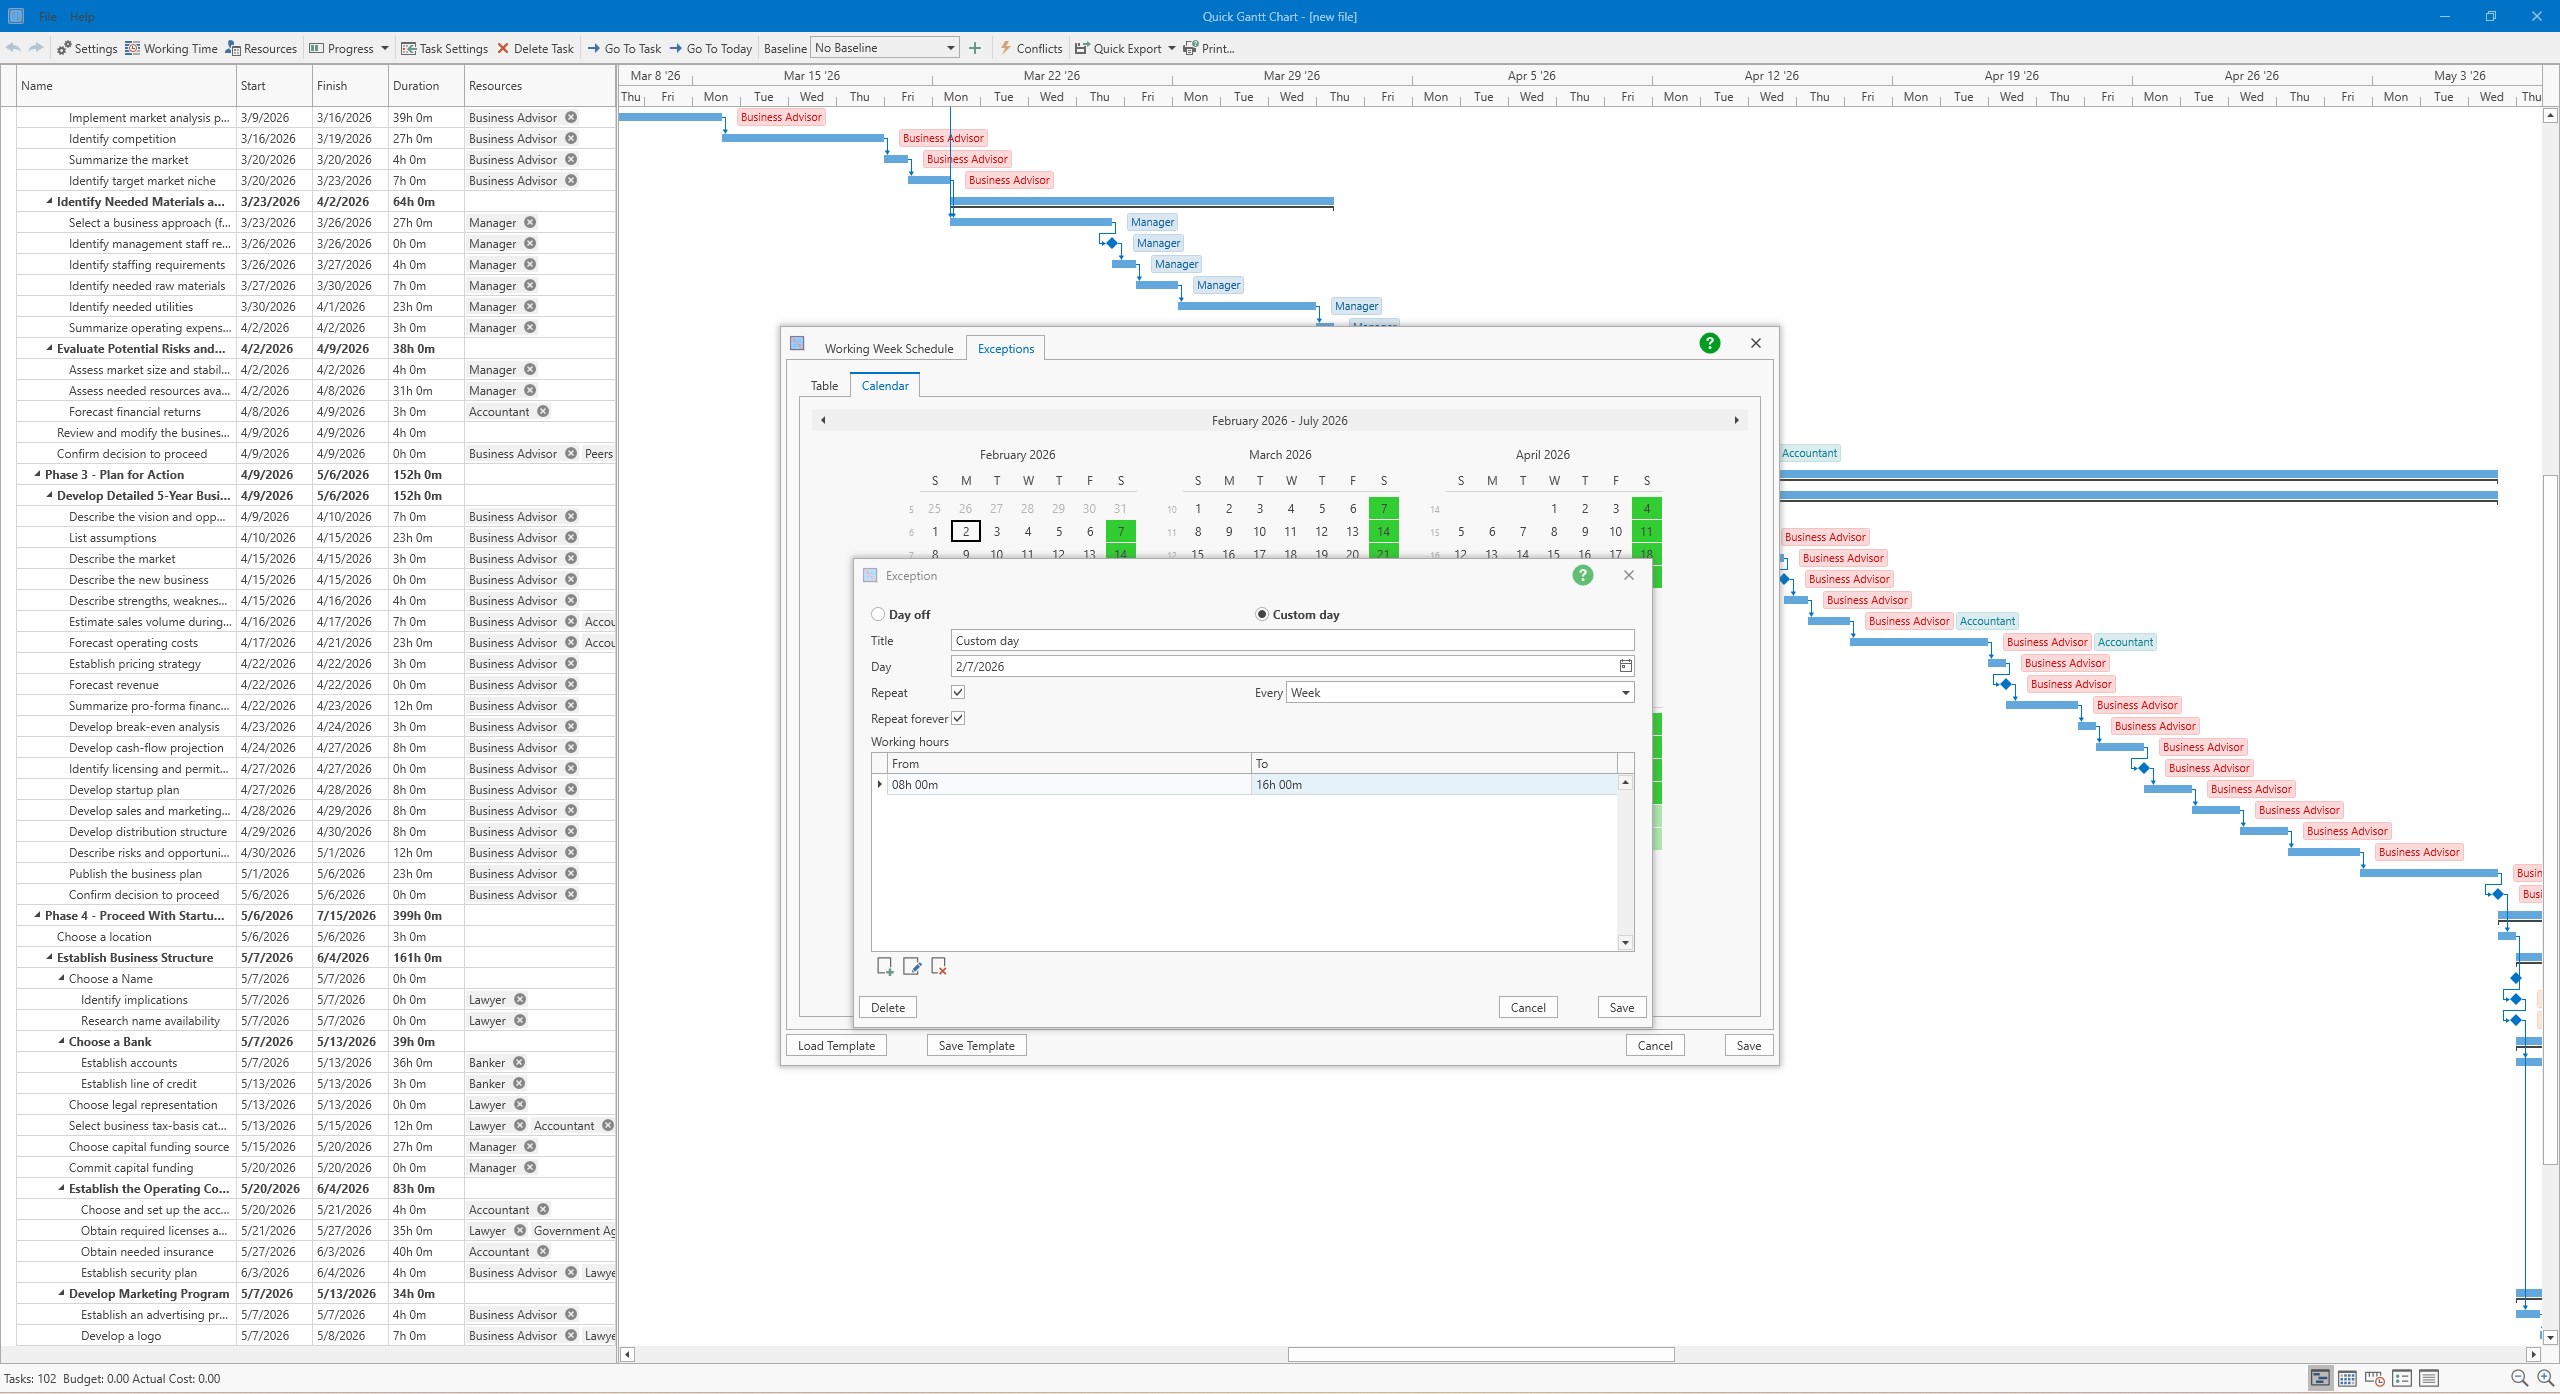This screenshot has width=2560, height=1394.
Task: Open Working Time settings icon
Action: [x=133, y=48]
